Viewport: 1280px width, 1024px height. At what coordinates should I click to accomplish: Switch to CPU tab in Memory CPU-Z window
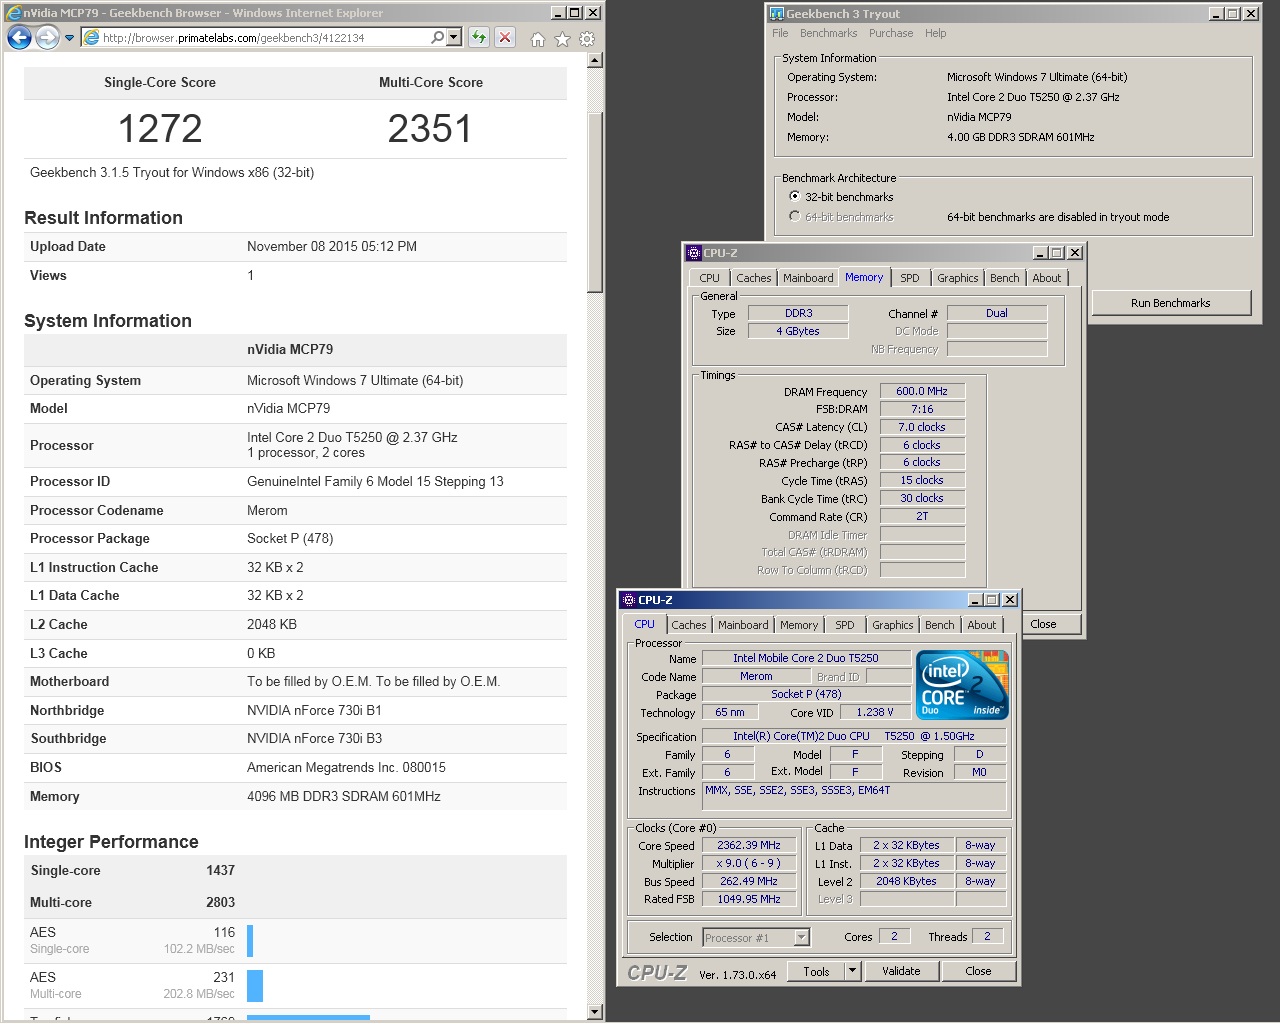point(709,278)
